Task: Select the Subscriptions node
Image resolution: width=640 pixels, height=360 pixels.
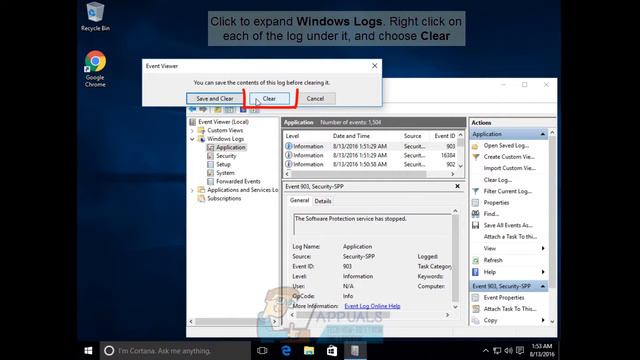Action: click(224, 198)
